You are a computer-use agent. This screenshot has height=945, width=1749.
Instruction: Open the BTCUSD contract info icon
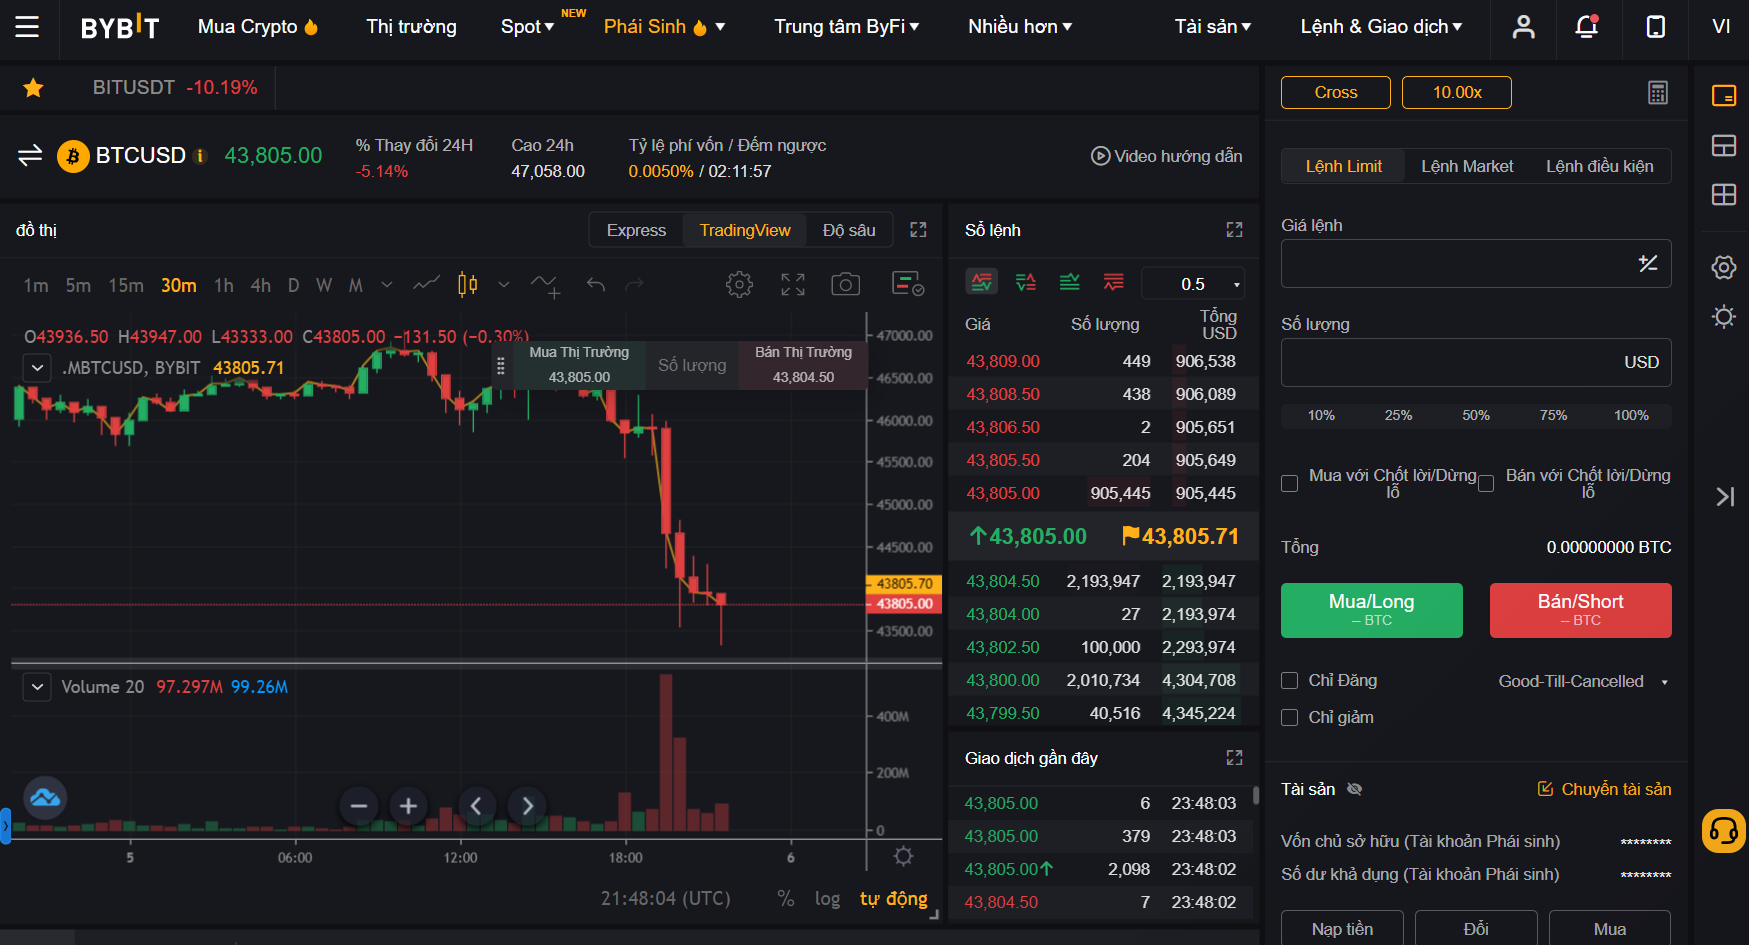pos(201,156)
